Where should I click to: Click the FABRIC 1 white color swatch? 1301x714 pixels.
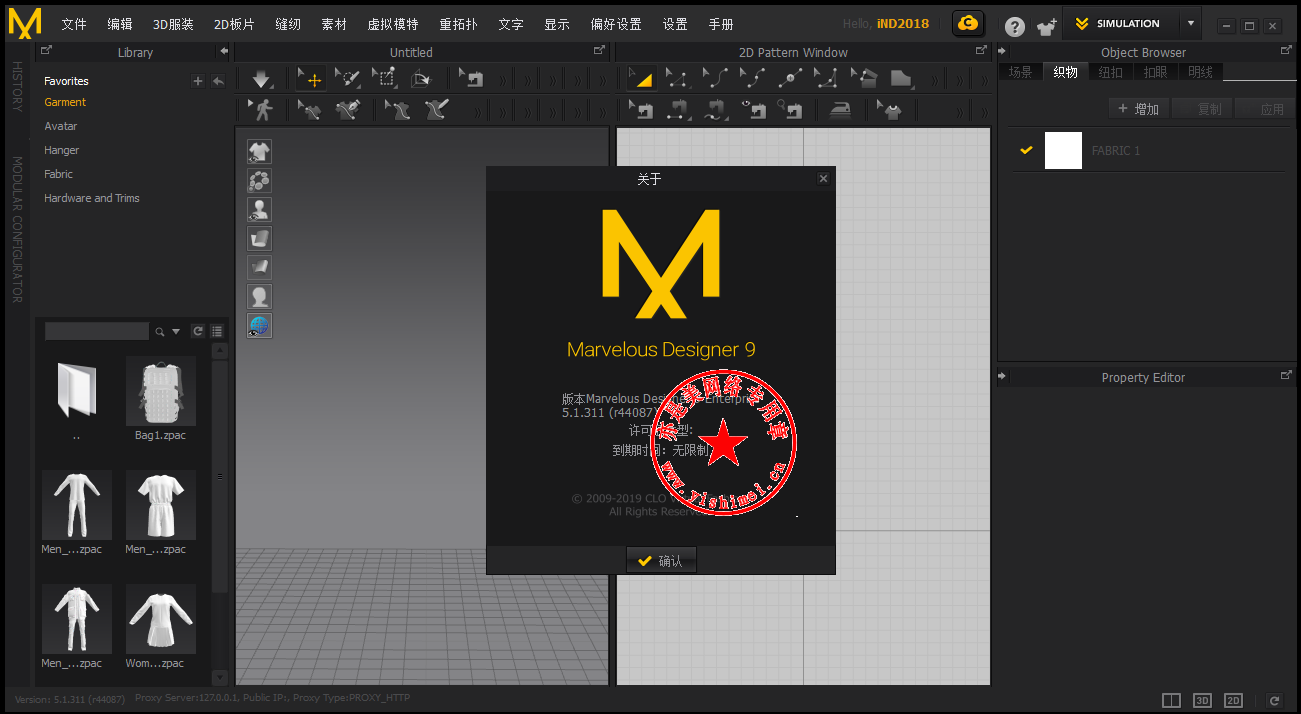tap(1063, 150)
